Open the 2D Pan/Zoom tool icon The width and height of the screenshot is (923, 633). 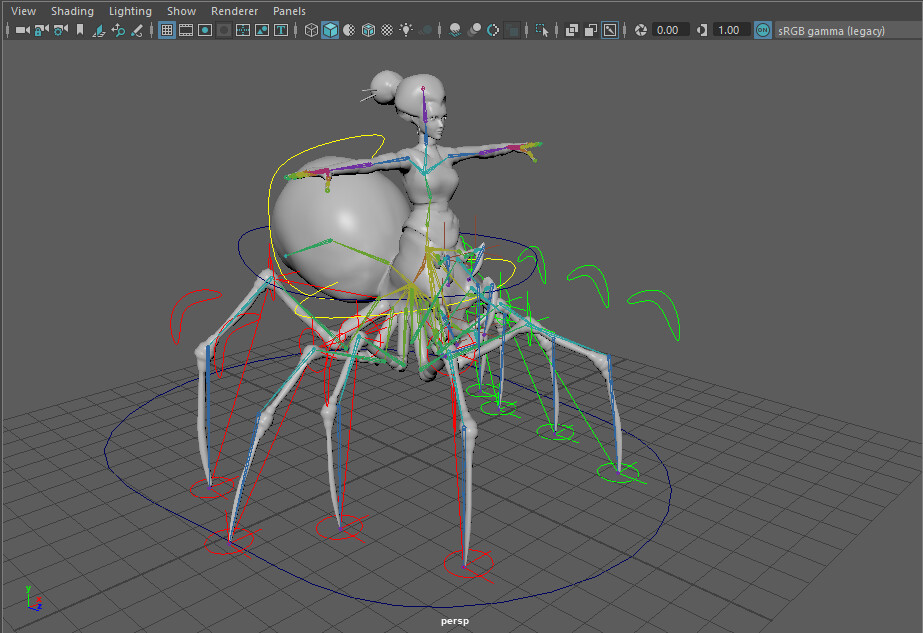[x=120, y=30]
